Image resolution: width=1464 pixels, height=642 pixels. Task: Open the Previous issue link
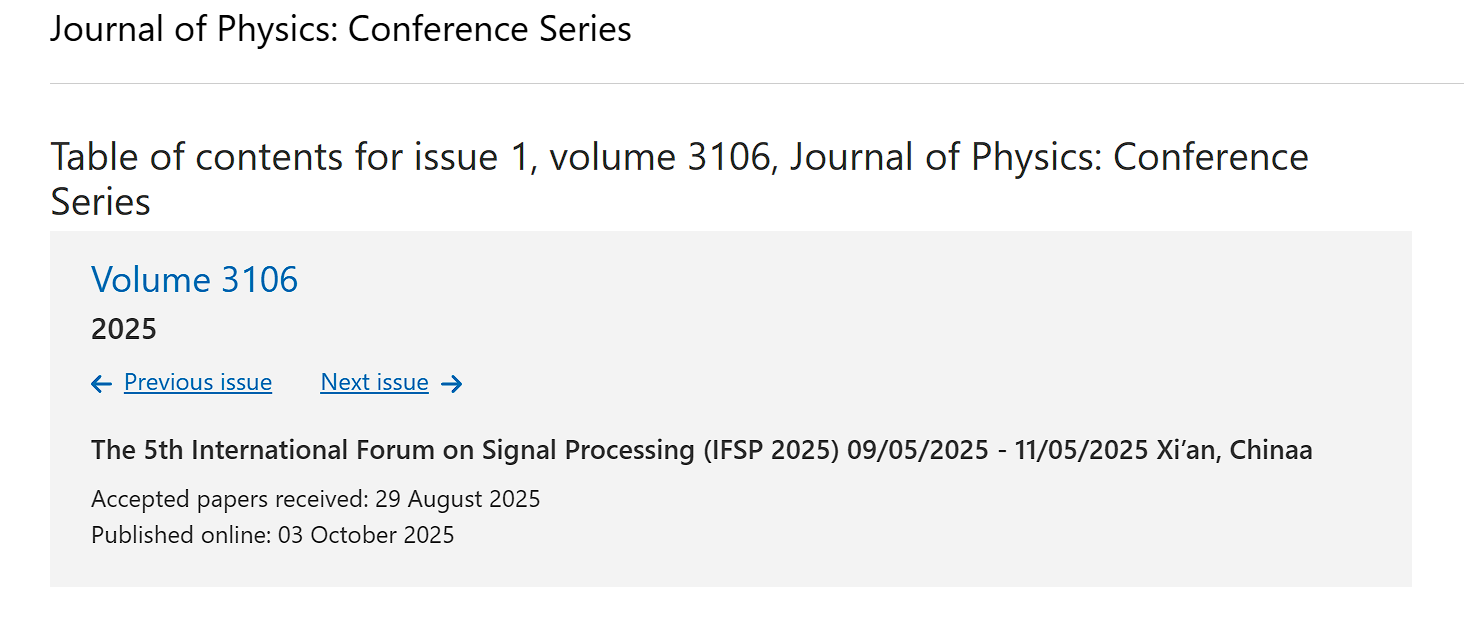pyautogui.click(x=198, y=383)
